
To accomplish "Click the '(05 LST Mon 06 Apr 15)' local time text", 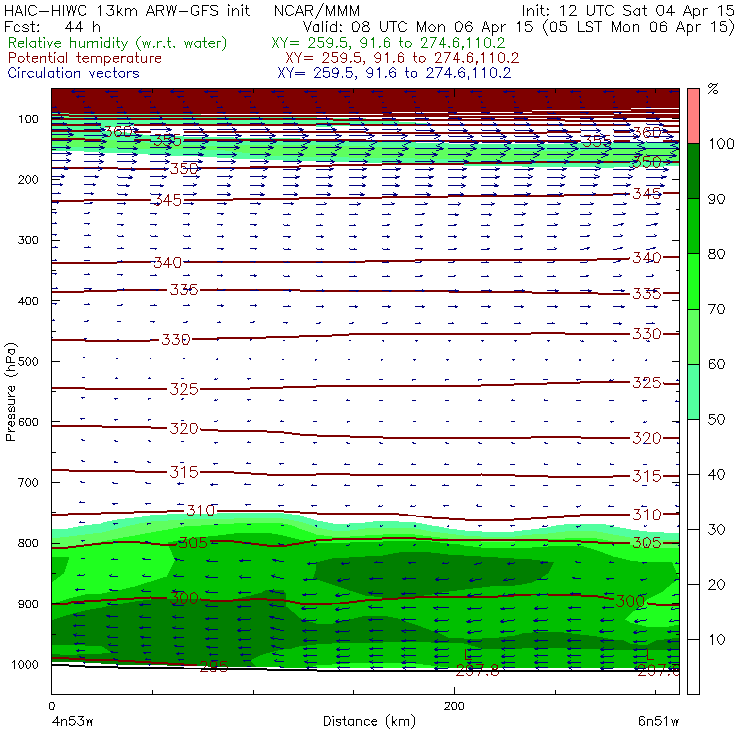I will (639, 26).
